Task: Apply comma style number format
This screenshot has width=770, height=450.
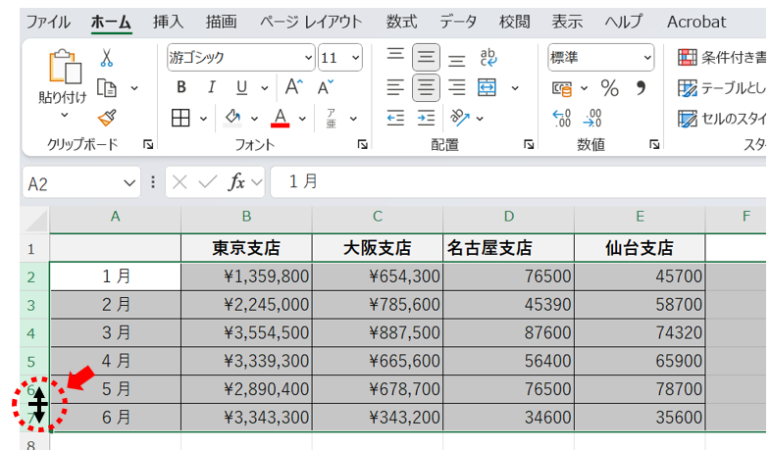Action: click(640, 88)
